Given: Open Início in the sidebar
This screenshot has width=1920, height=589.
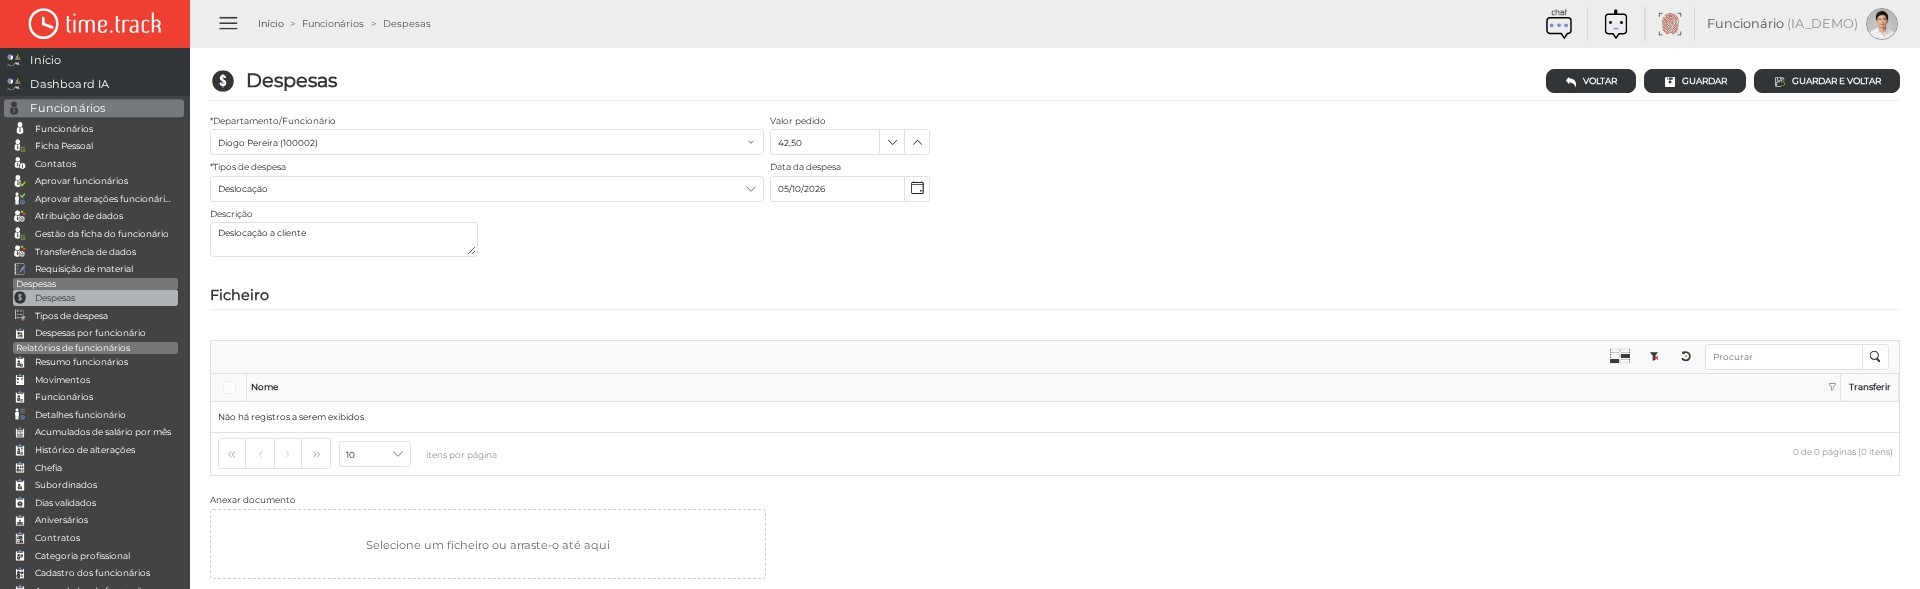Looking at the screenshot, I should pyautogui.click(x=45, y=60).
